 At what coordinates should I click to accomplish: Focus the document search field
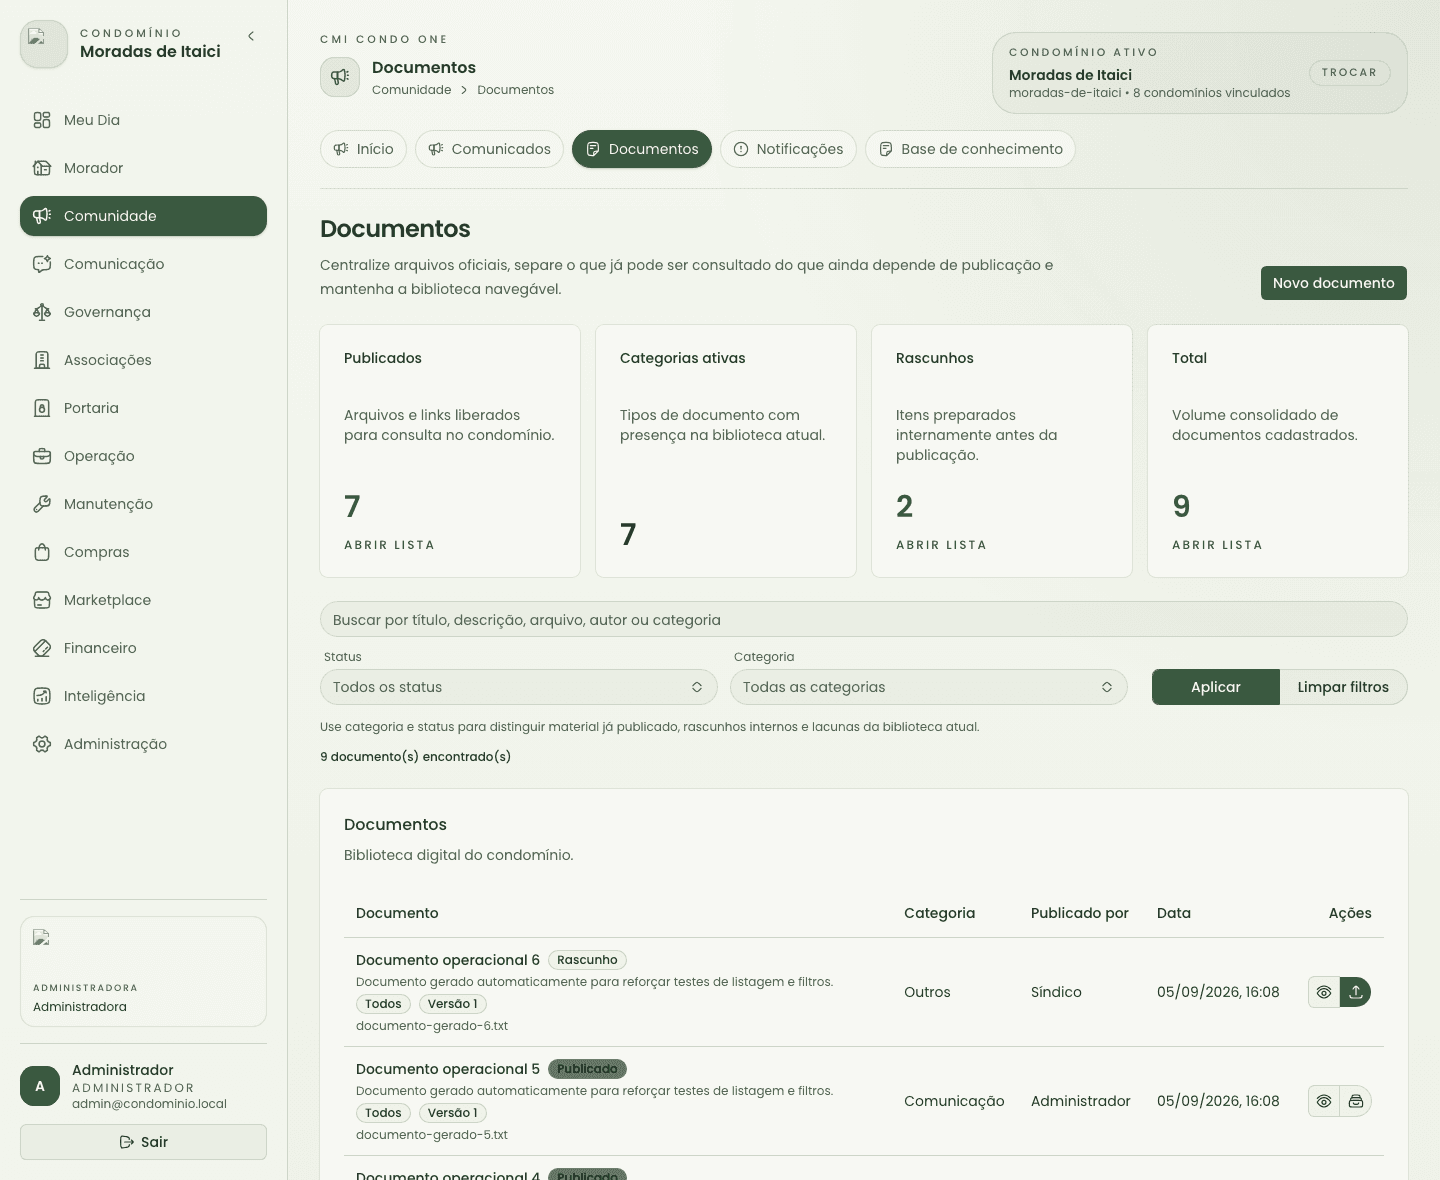click(x=864, y=619)
